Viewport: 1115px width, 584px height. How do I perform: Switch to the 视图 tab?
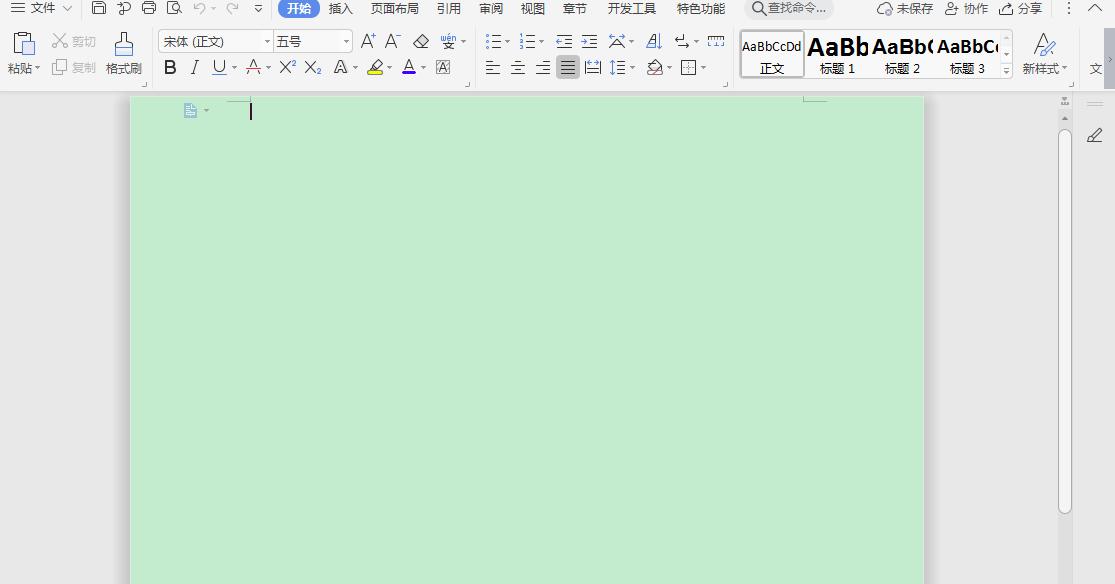pos(533,9)
